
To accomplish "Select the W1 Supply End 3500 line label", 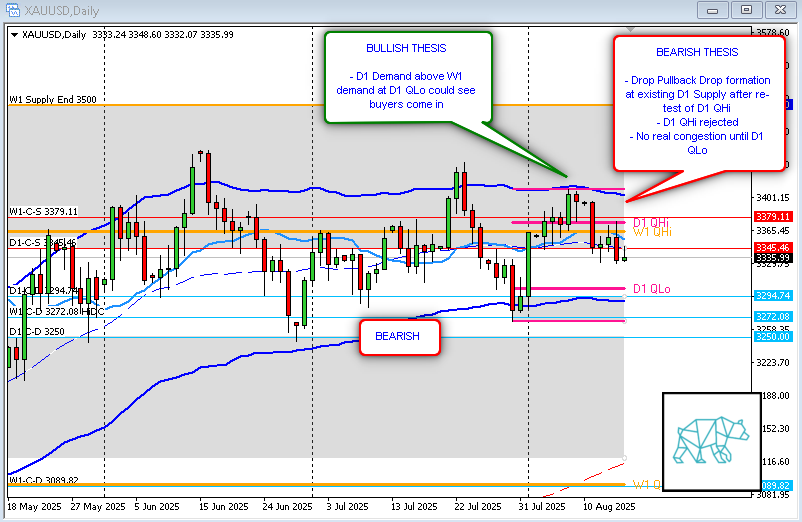I will (52, 99).
